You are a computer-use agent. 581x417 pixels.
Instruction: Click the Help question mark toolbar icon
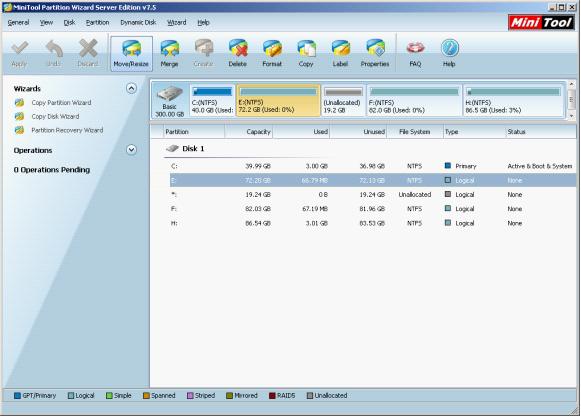point(449,49)
